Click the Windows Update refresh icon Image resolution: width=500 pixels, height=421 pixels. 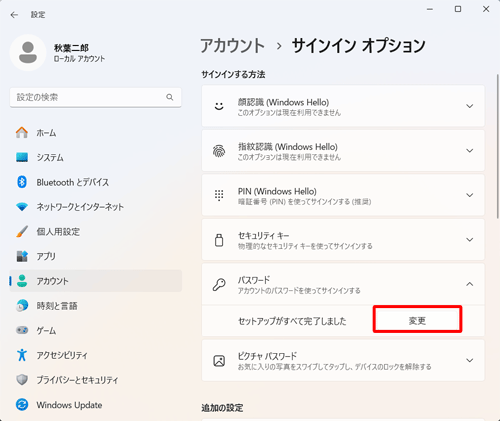click(x=22, y=405)
